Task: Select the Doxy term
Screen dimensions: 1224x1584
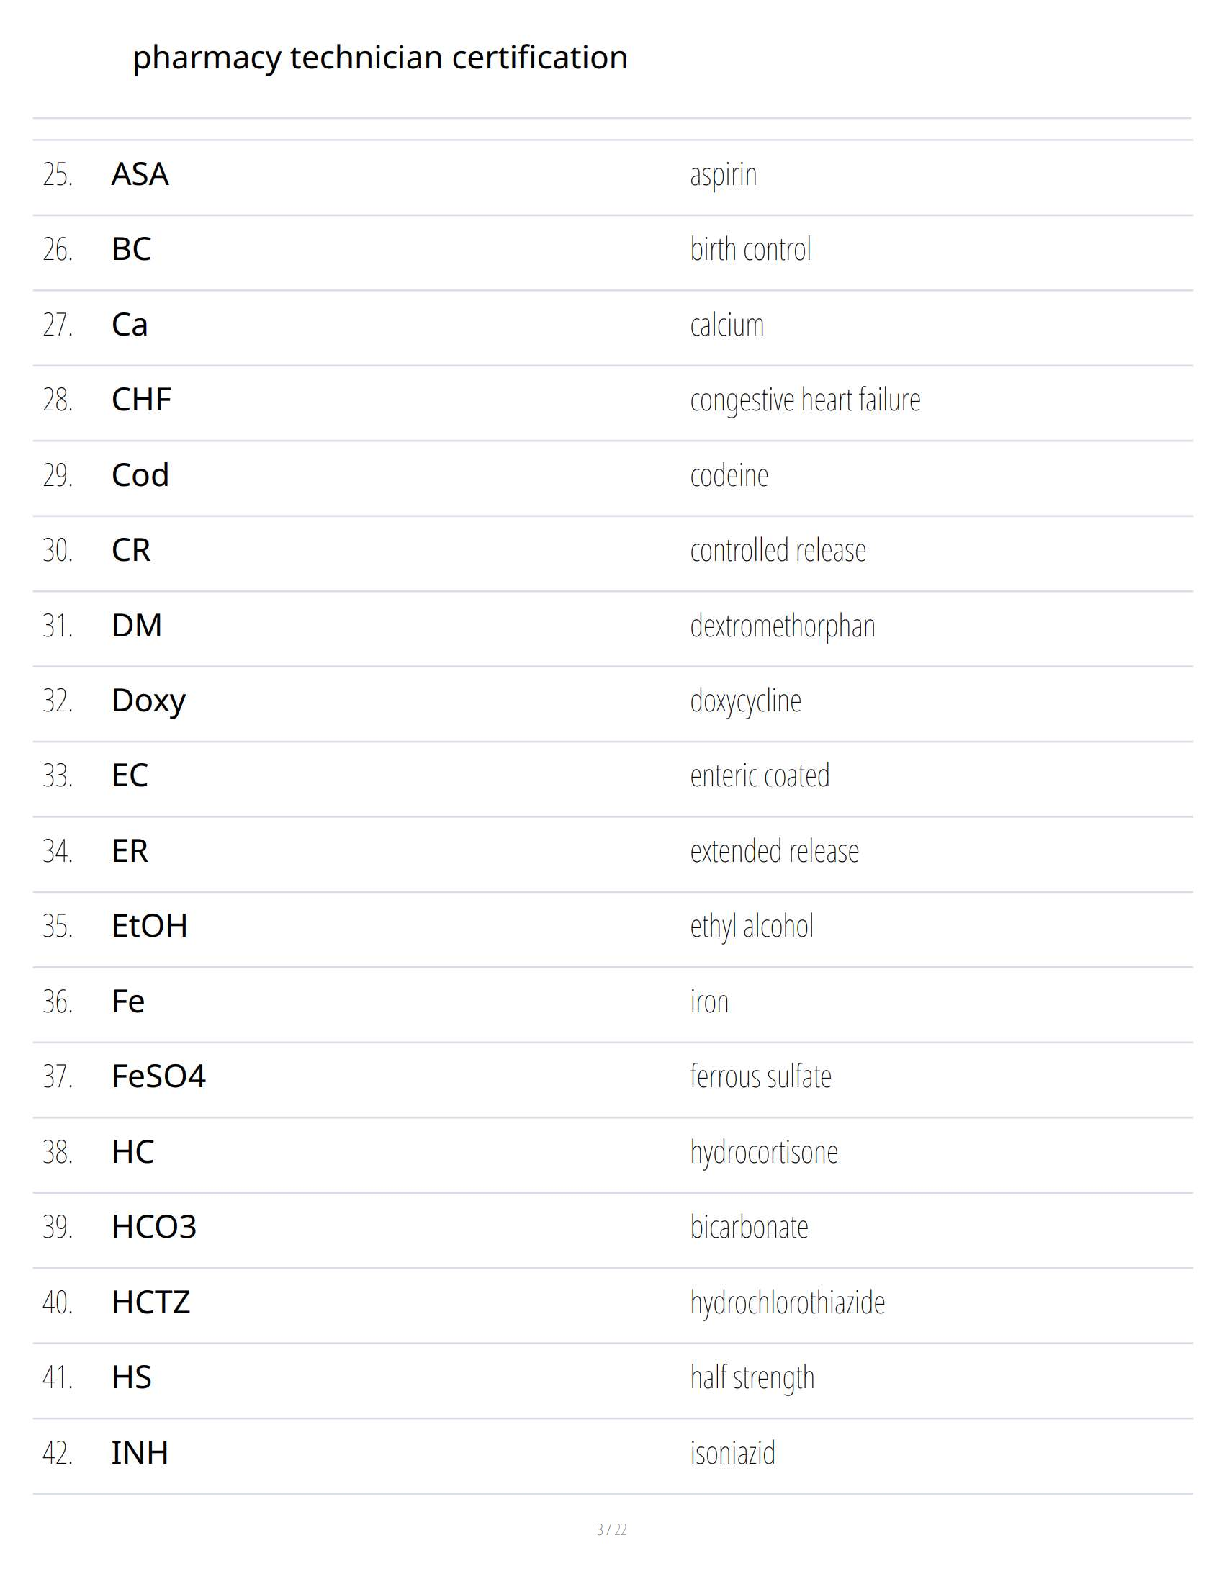Action: click(149, 701)
